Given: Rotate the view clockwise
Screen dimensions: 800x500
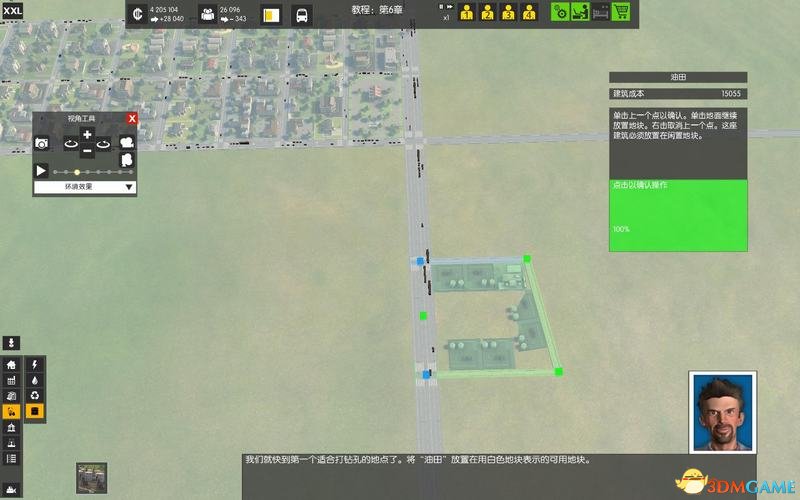Looking at the screenshot, I should (104, 144).
